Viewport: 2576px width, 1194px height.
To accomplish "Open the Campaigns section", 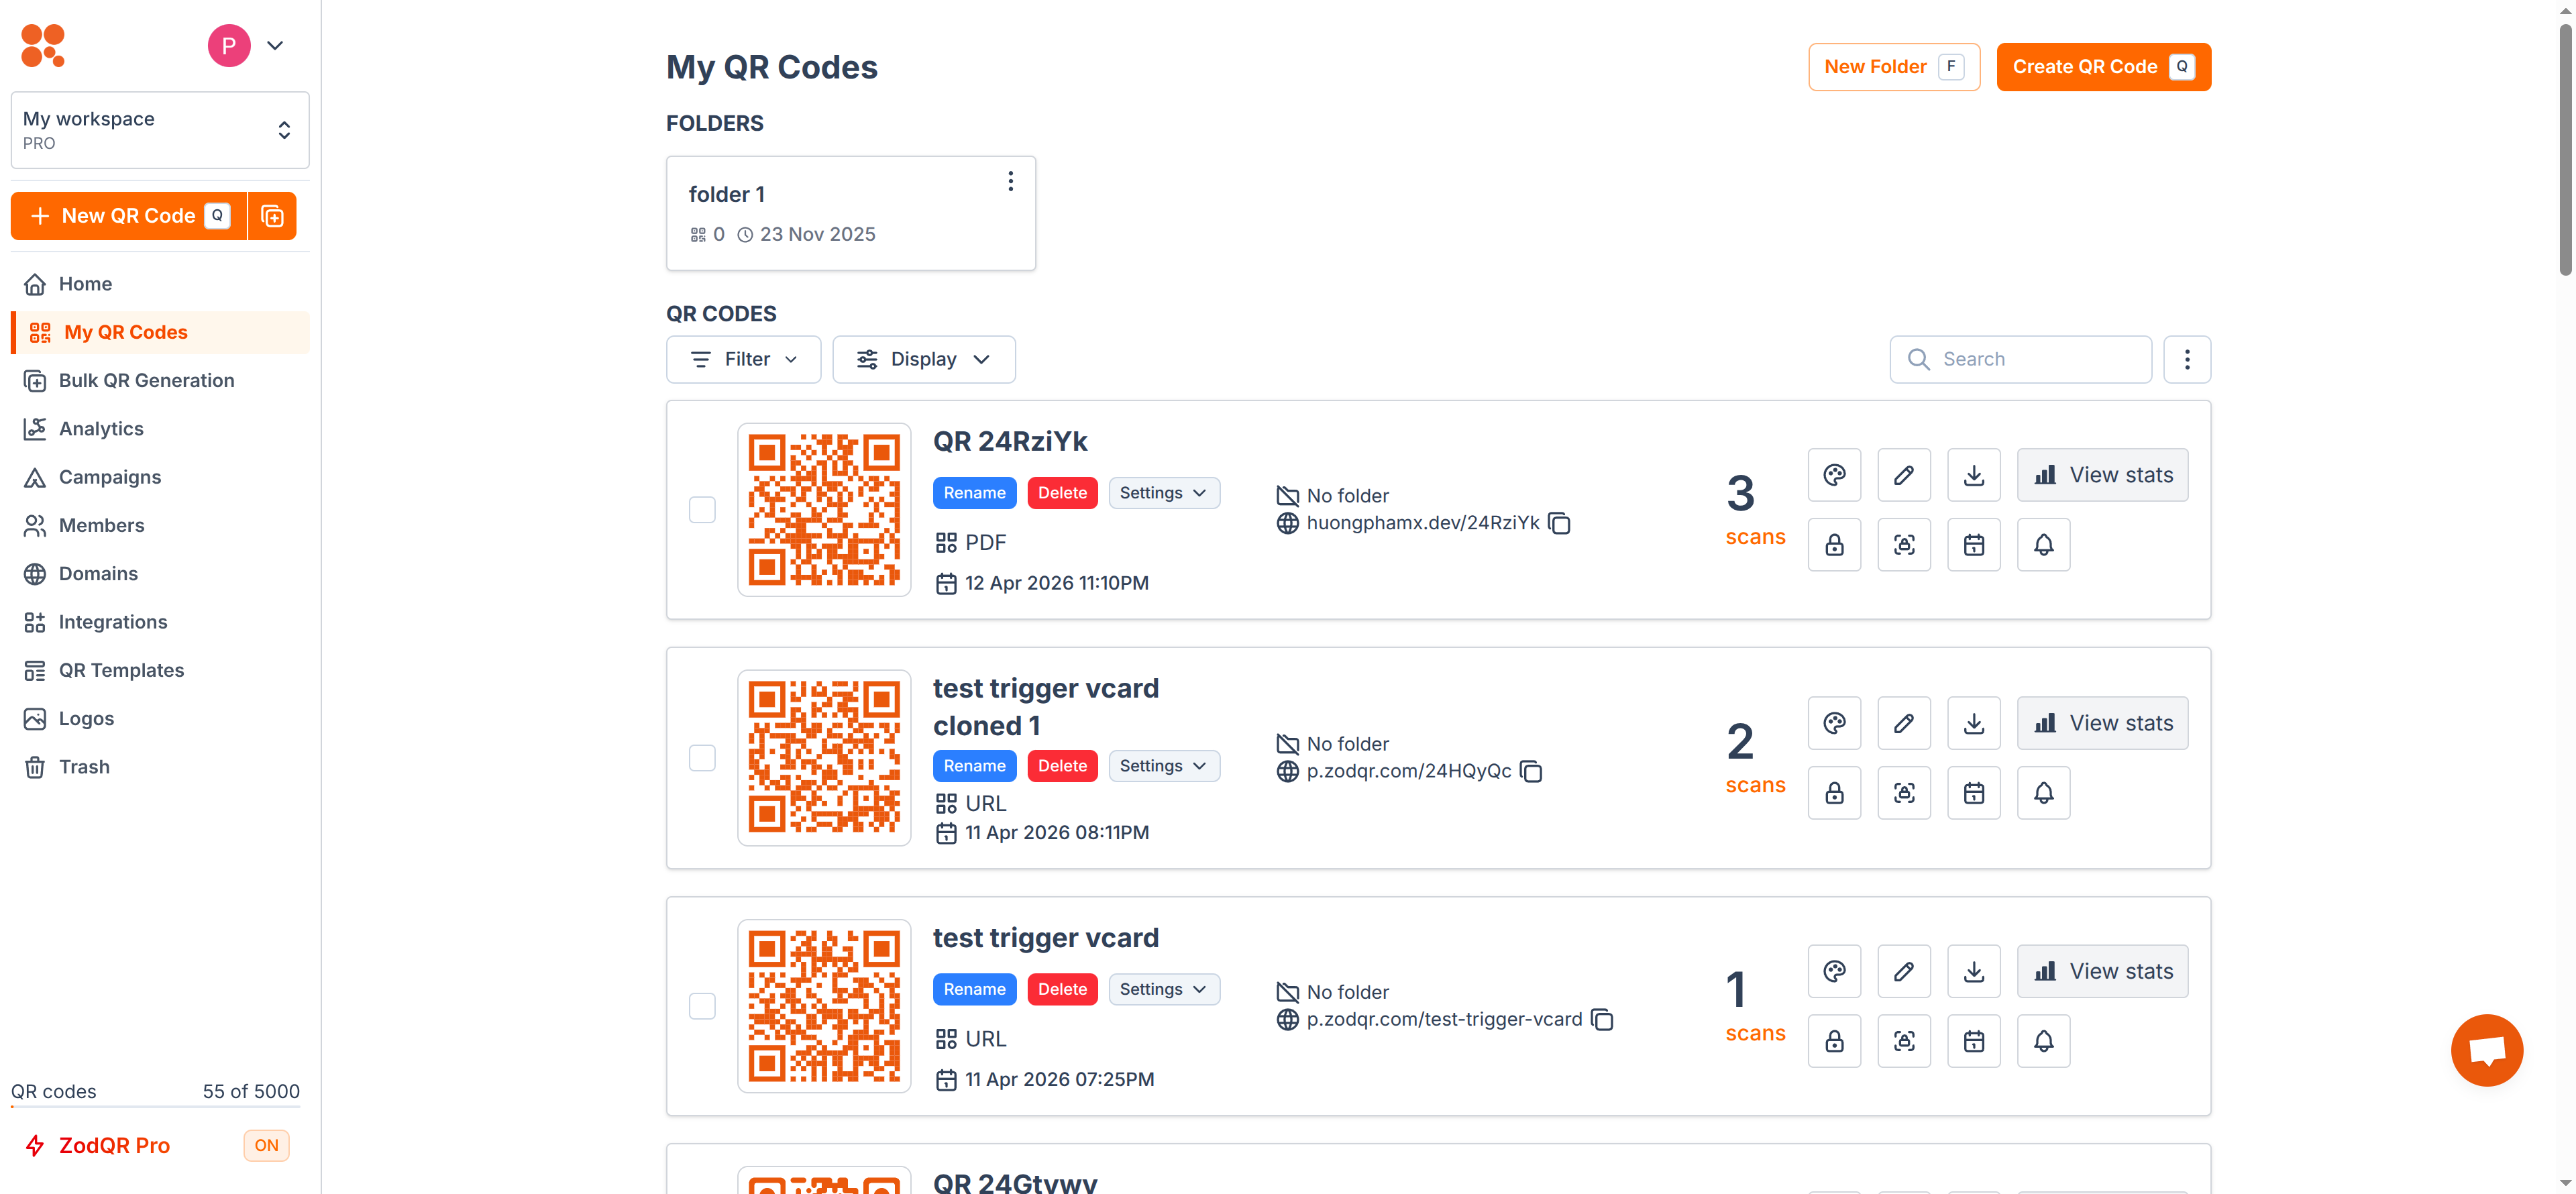I will click(x=160, y=477).
